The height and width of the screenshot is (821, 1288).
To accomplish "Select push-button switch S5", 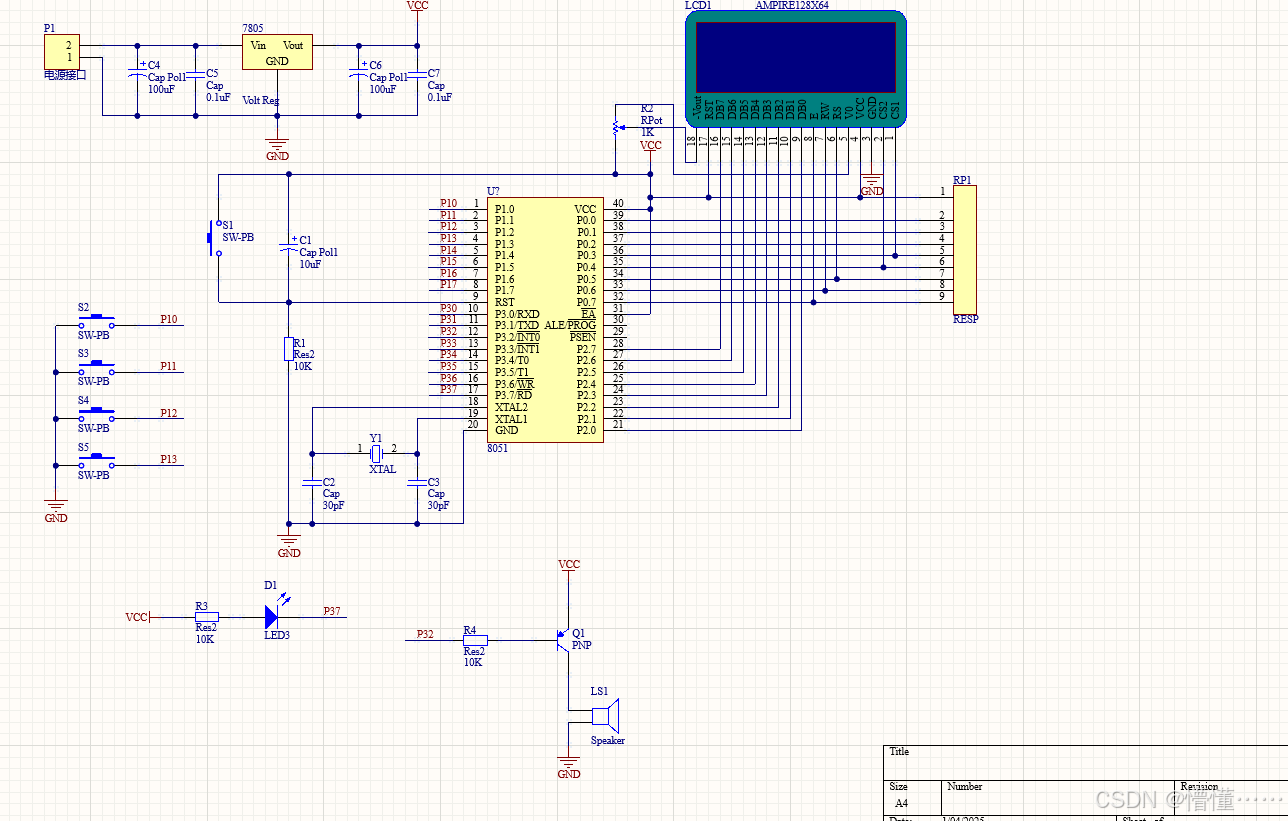I will 96,461.
